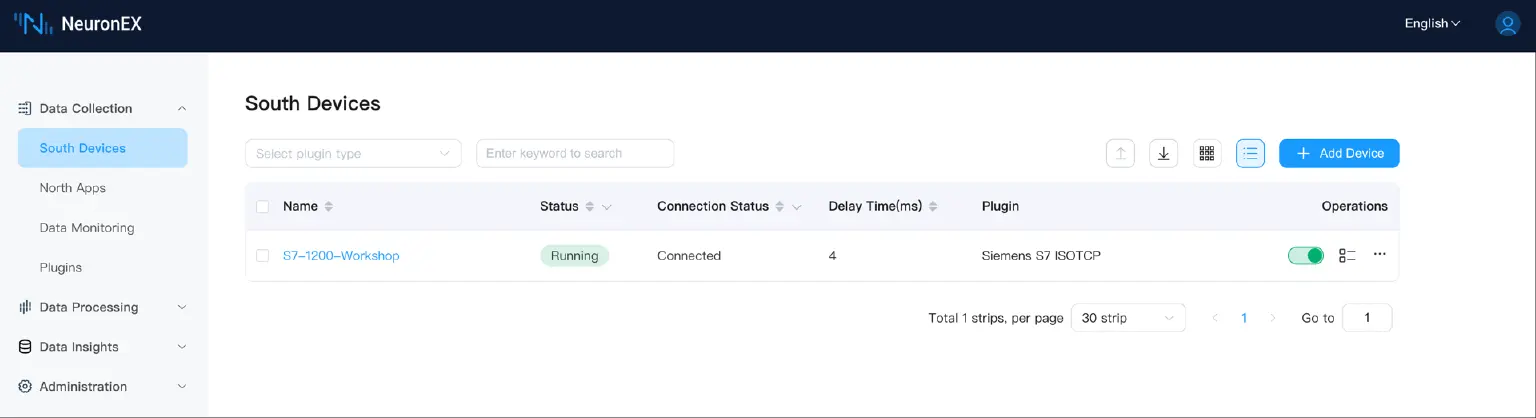
Task: Click the Add Device button
Action: (x=1339, y=153)
